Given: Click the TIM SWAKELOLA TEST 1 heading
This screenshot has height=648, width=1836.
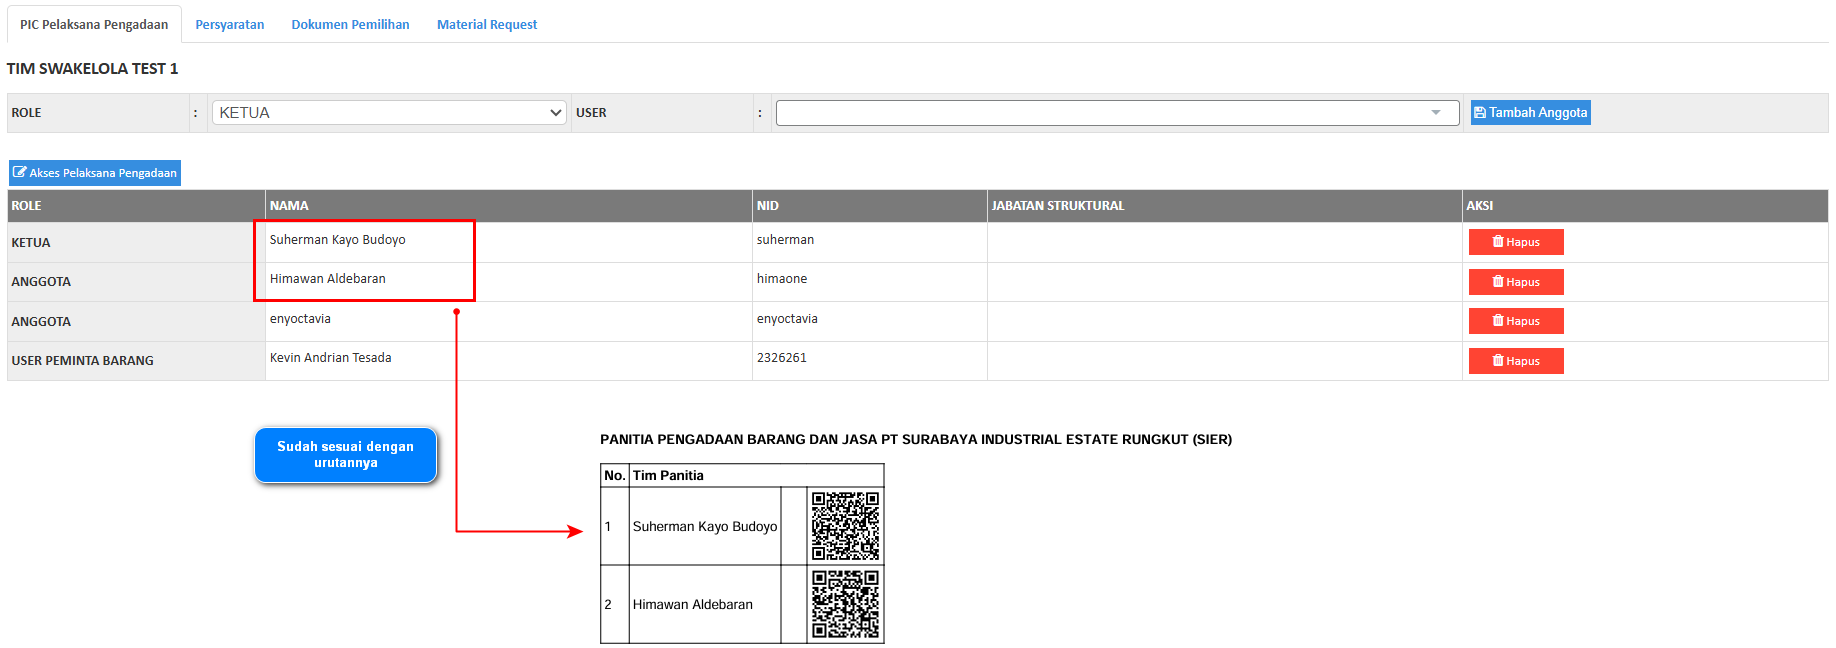Looking at the screenshot, I should [92, 69].
